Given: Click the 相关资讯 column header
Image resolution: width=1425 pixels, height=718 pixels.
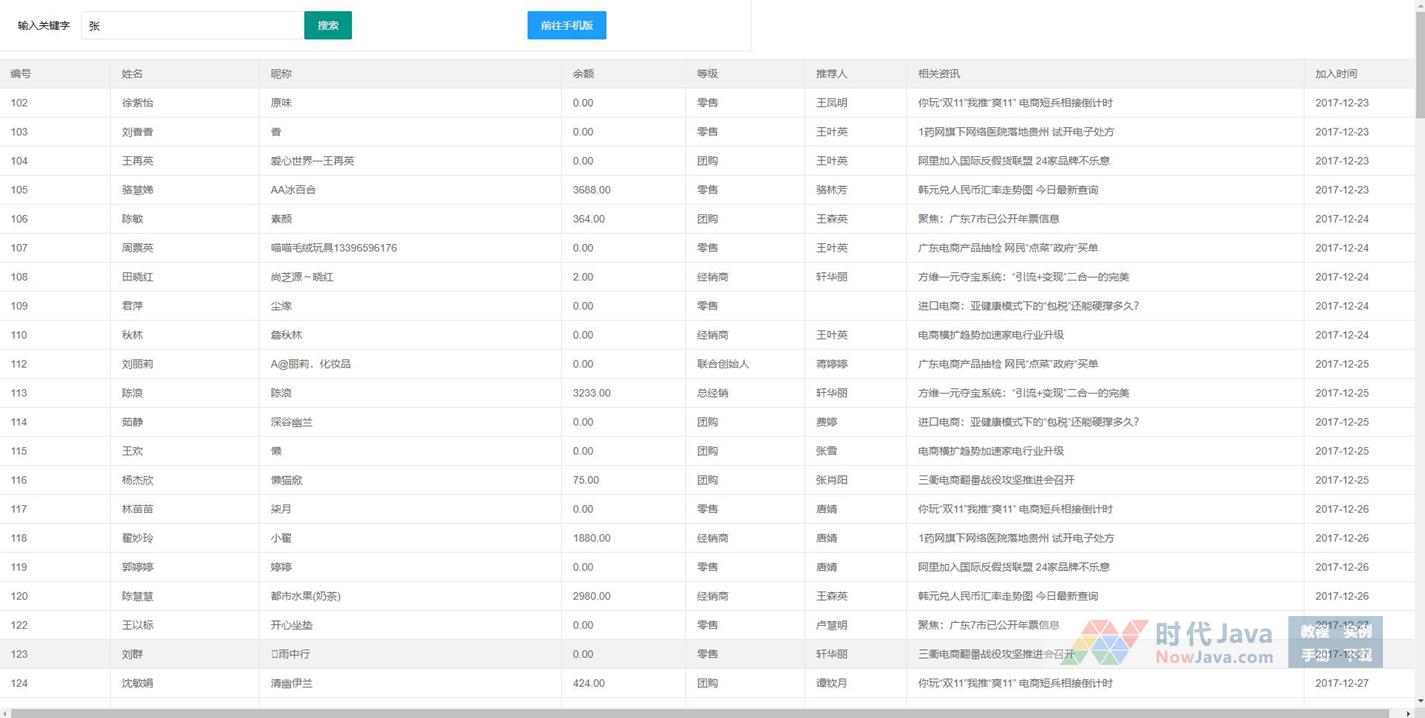Looking at the screenshot, I should click(938, 74).
